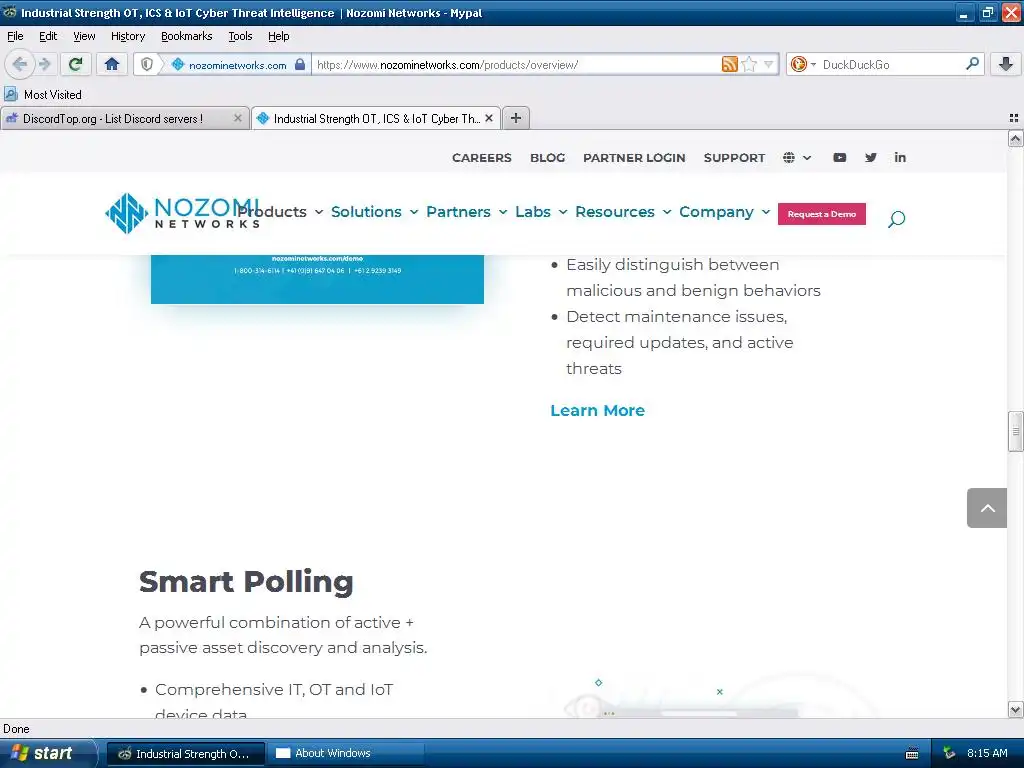
Task: Open the tab groups icon
Action: pyautogui.click(x=1014, y=118)
